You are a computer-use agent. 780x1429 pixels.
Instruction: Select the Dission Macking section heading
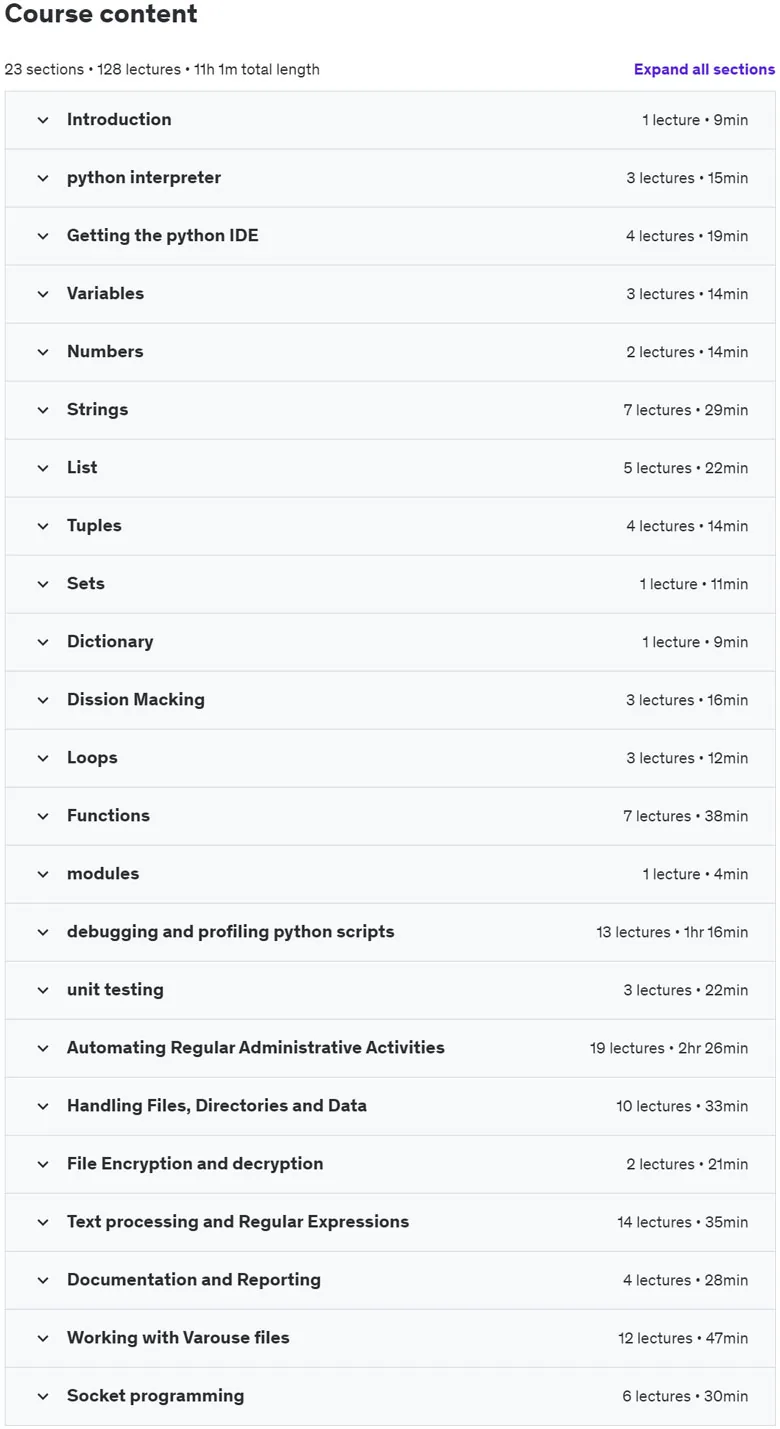click(136, 699)
